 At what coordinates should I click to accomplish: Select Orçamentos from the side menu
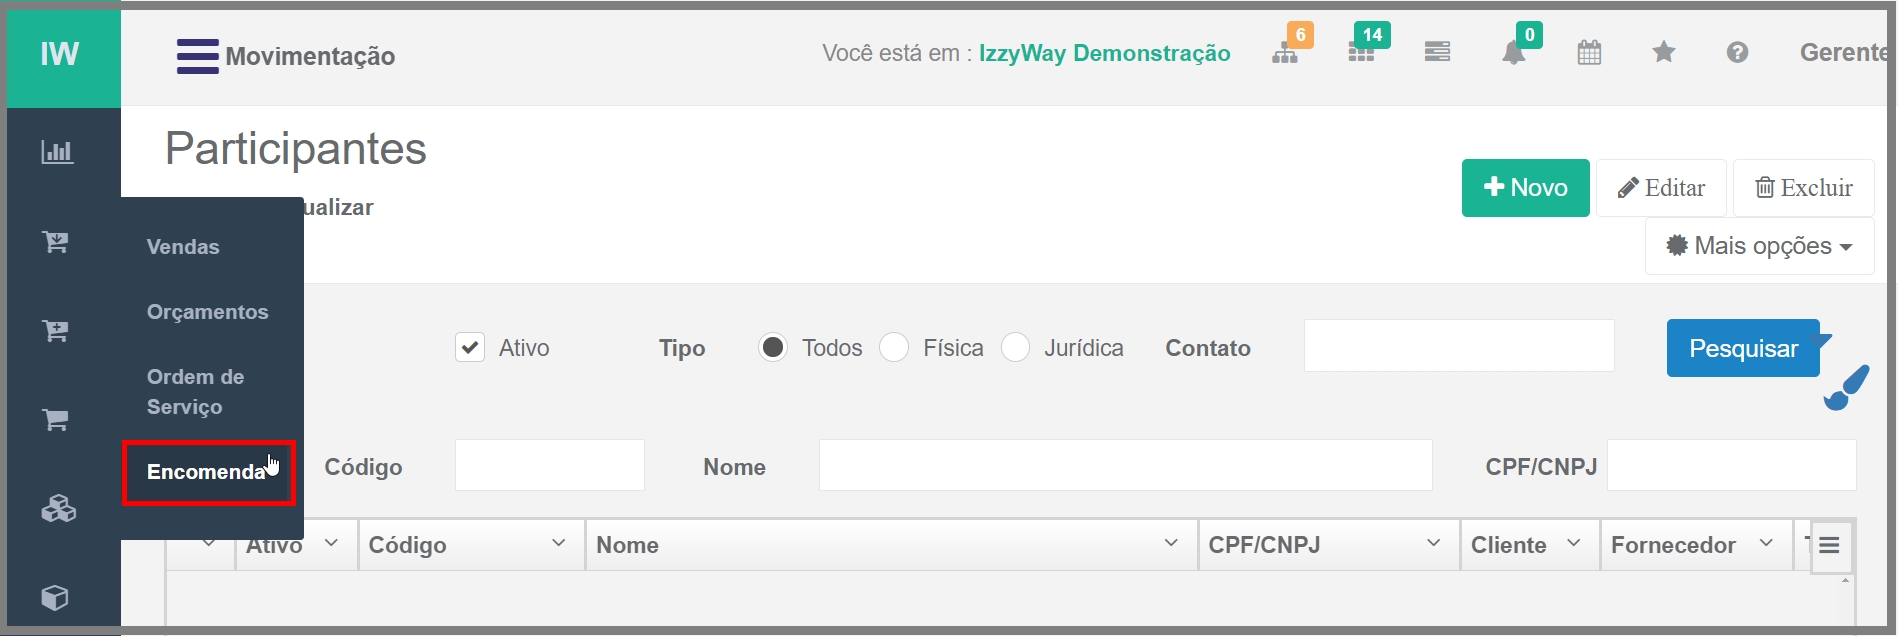click(x=208, y=312)
